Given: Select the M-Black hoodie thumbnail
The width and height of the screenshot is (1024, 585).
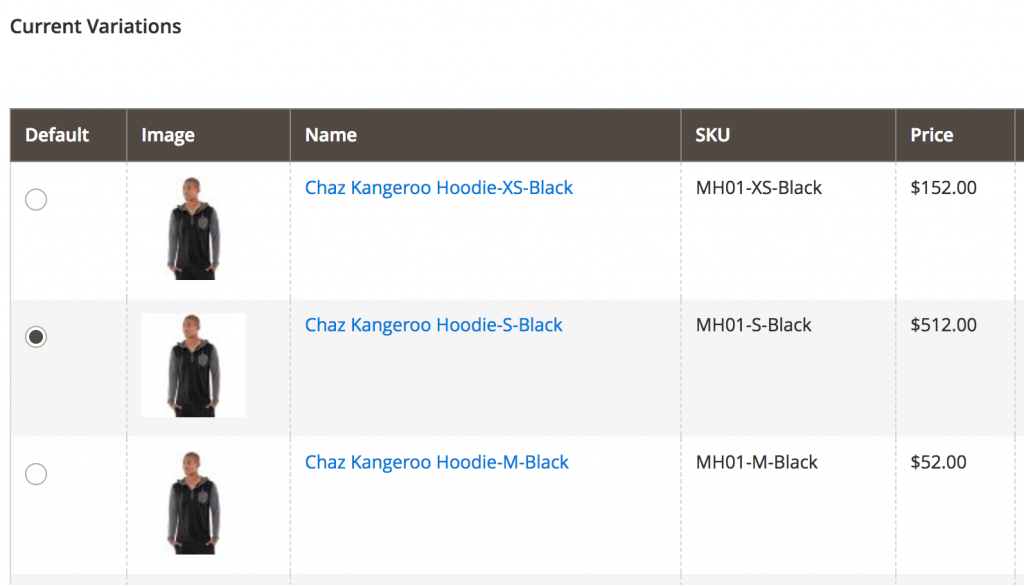Looking at the screenshot, I should 193,502.
